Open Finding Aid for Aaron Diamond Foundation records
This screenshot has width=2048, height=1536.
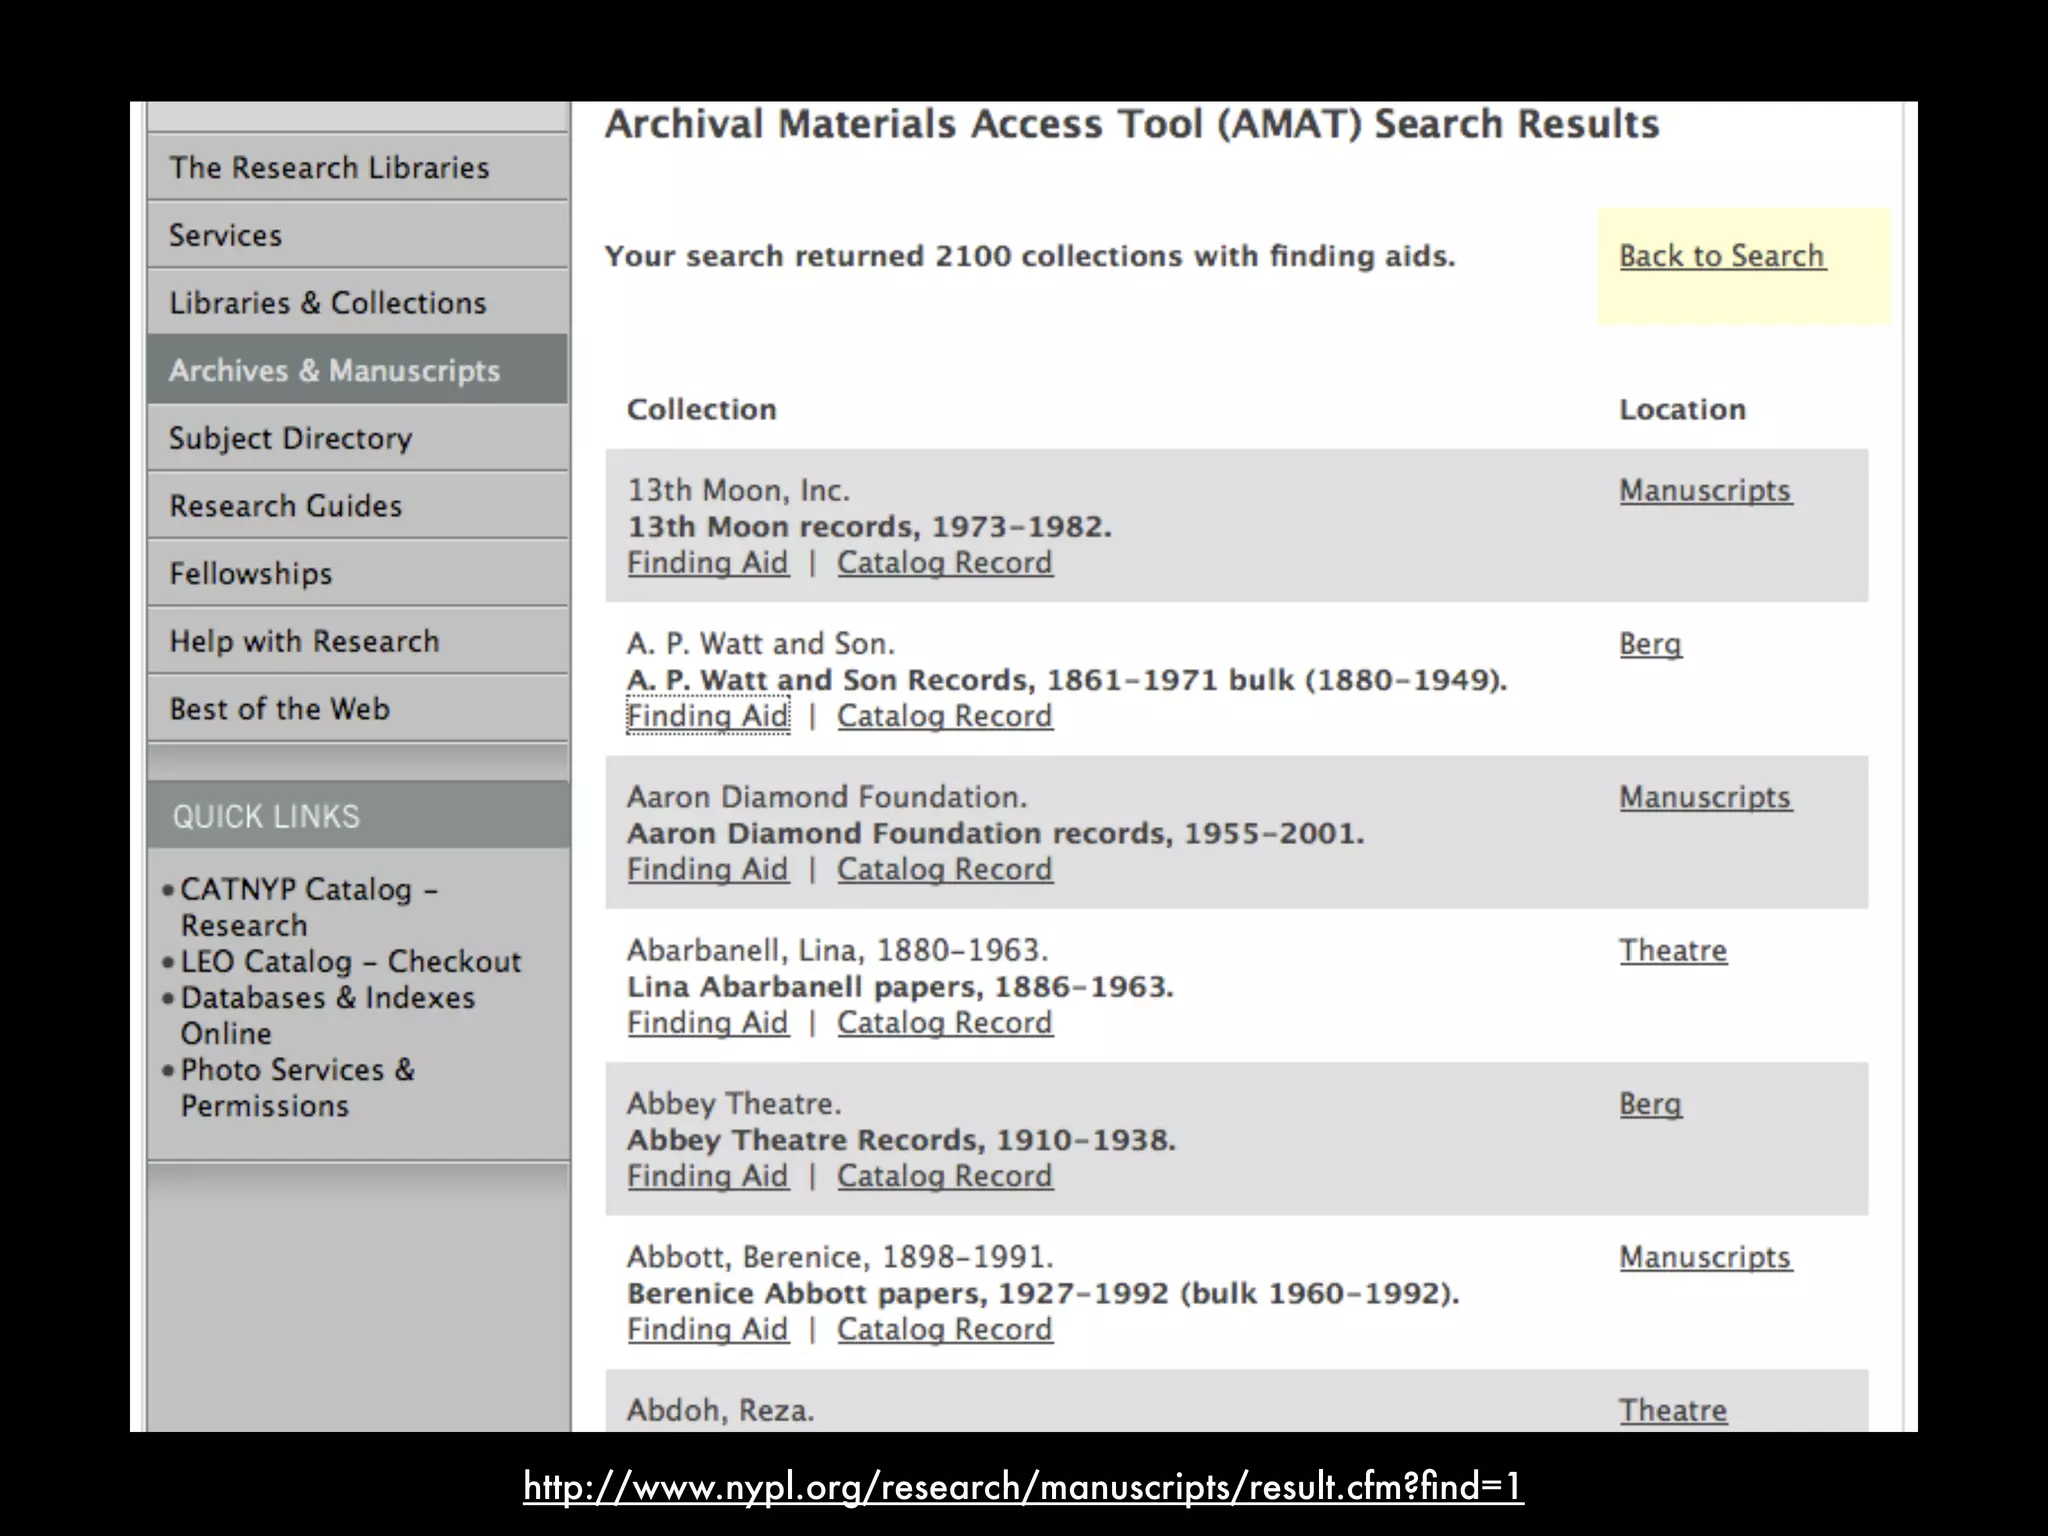708,869
